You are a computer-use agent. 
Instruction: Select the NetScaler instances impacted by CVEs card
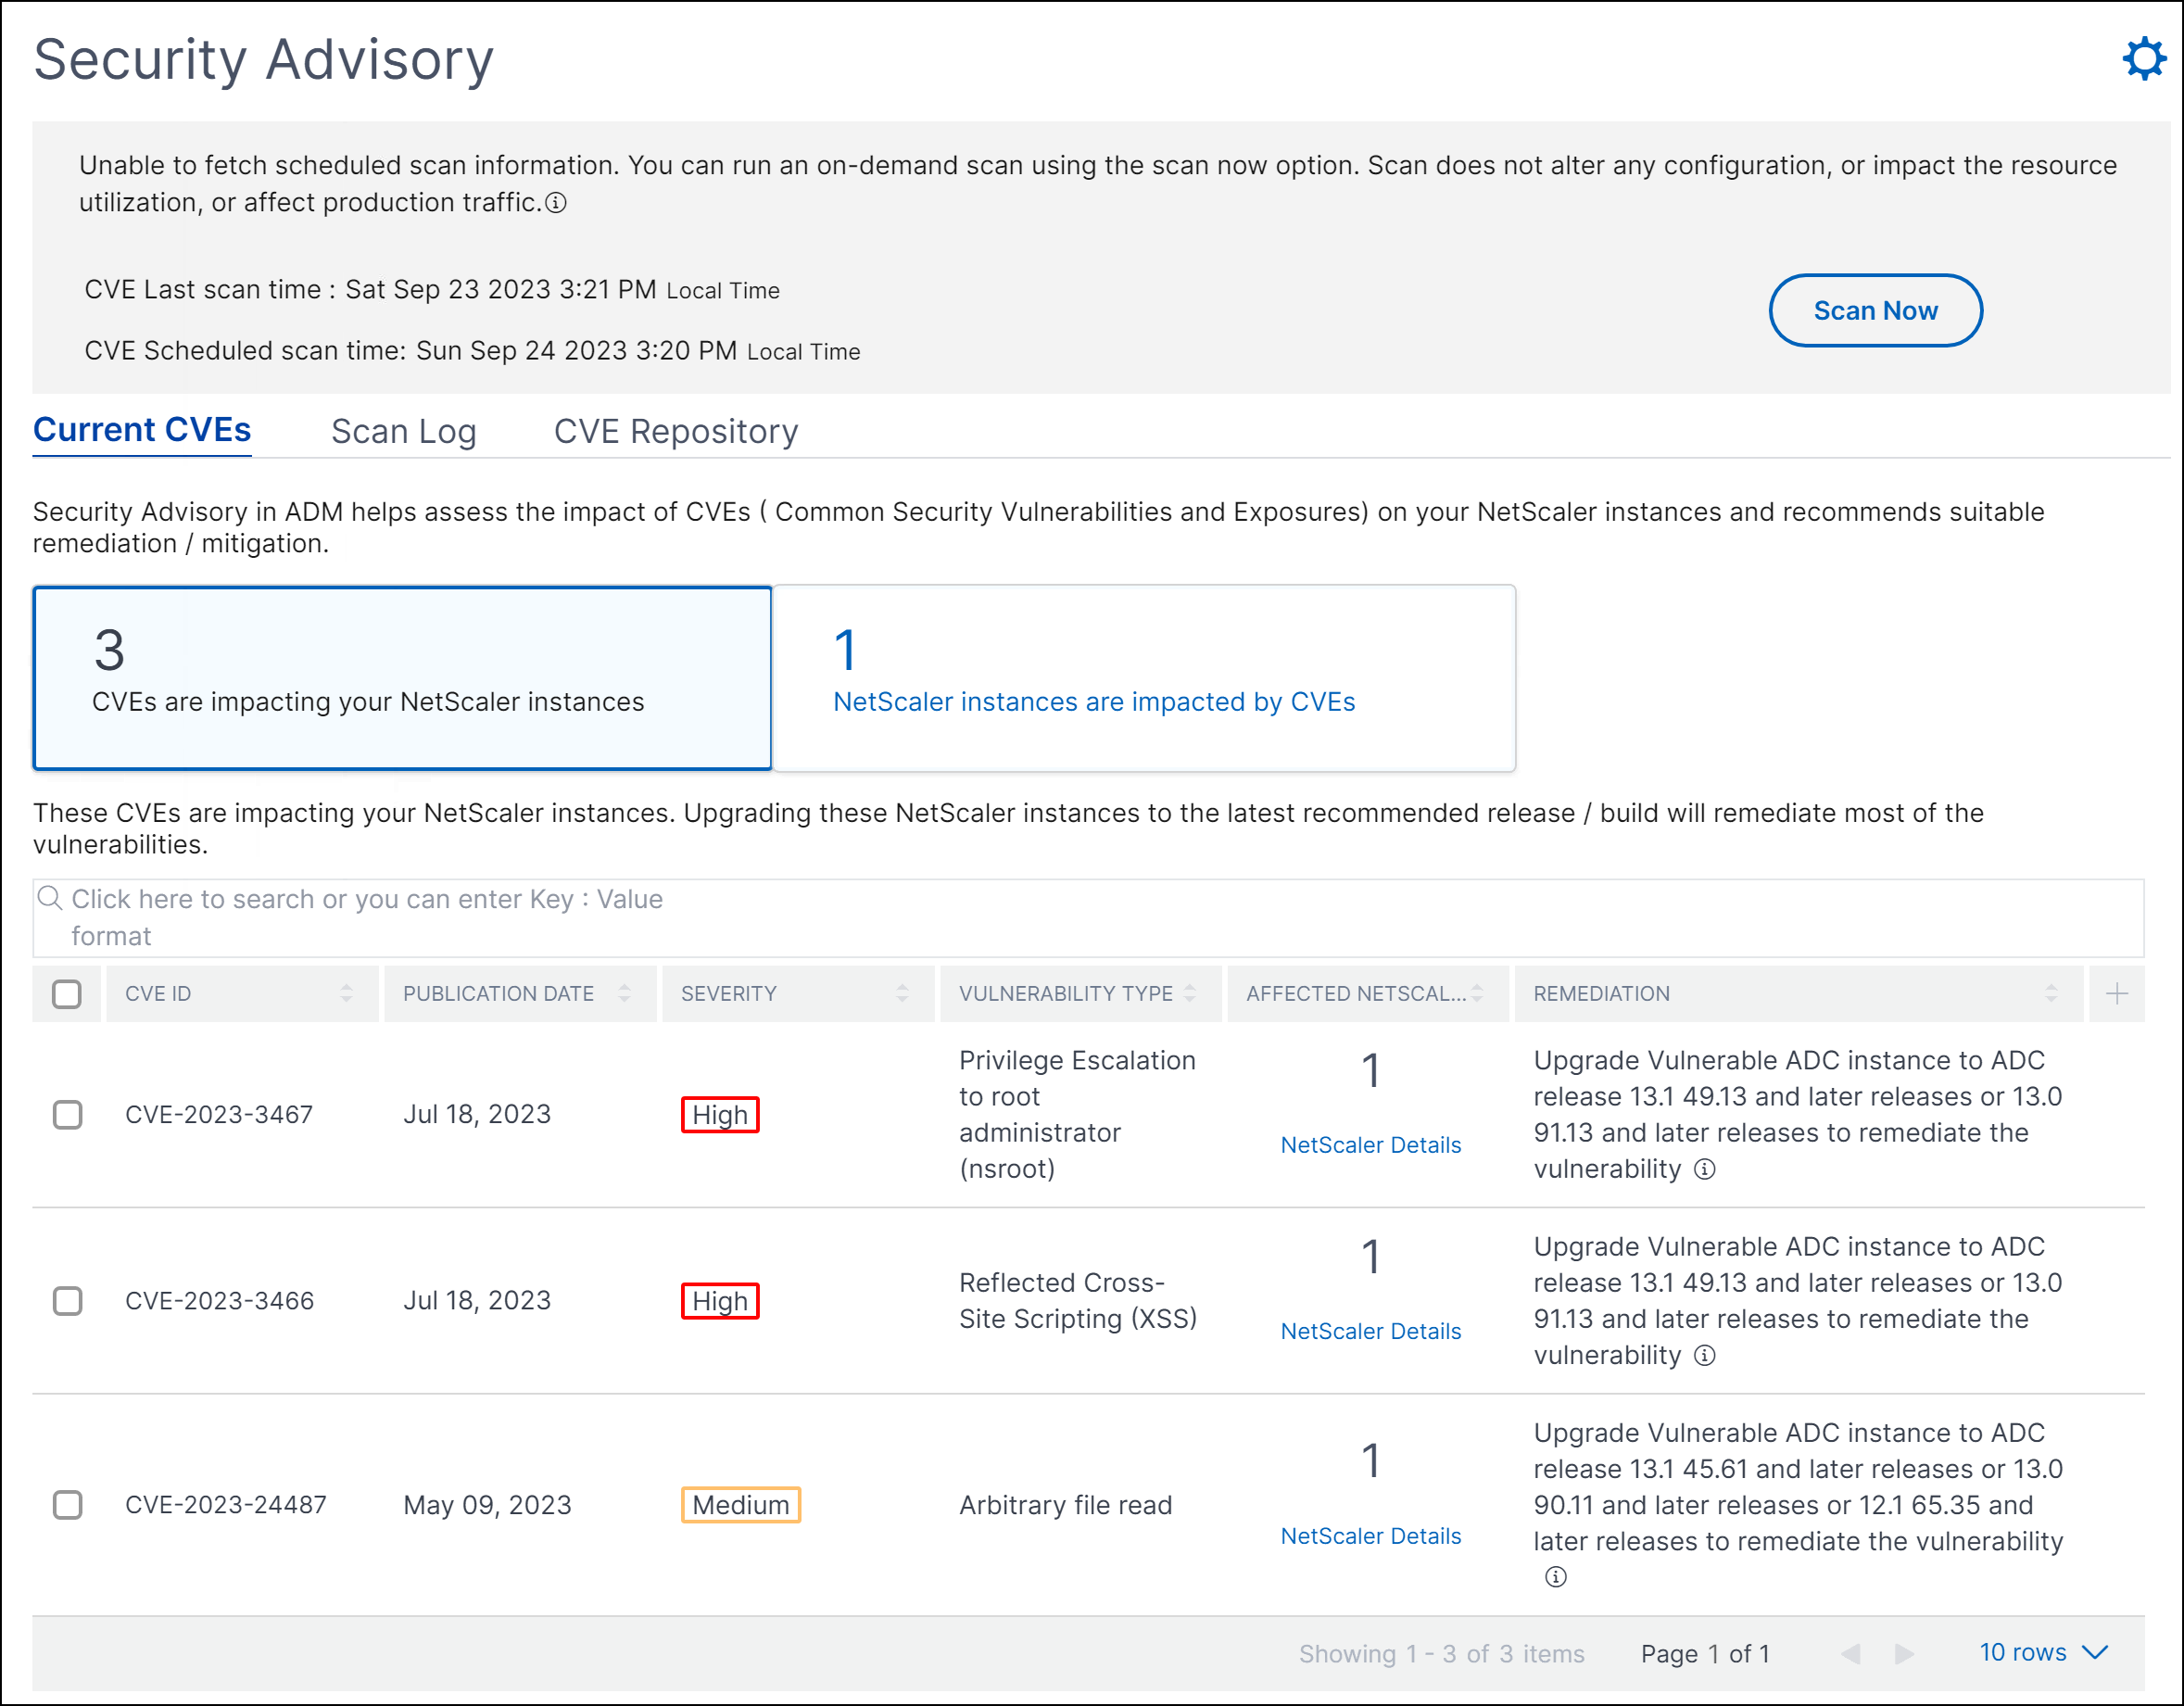point(1145,678)
